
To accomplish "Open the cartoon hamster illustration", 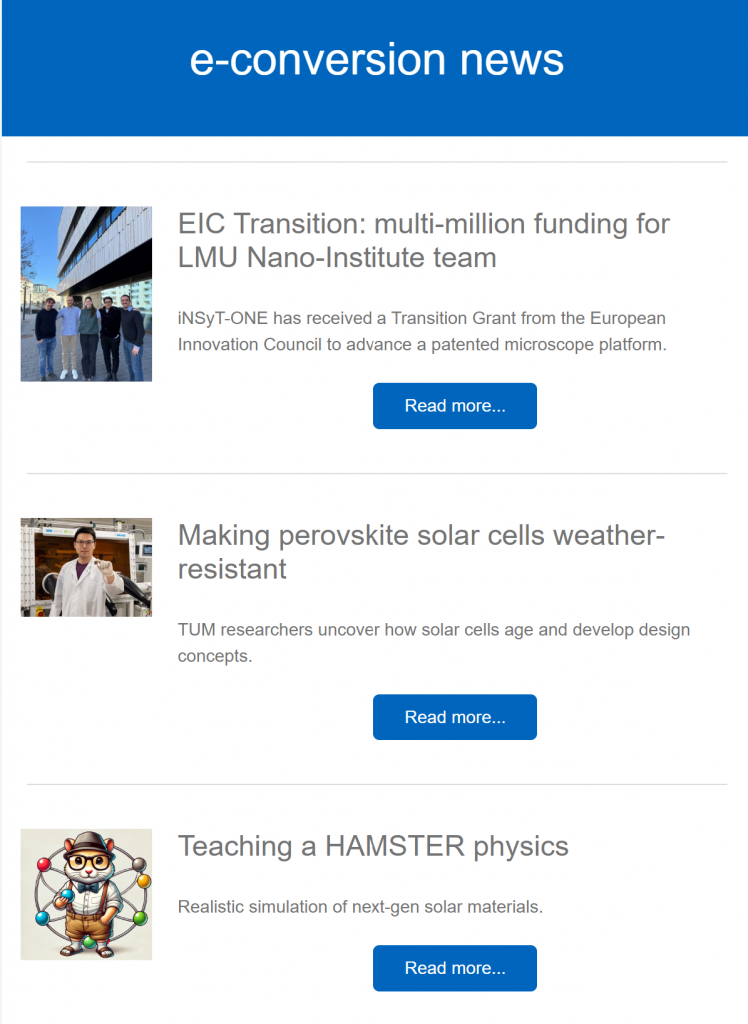I will pos(86,894).
